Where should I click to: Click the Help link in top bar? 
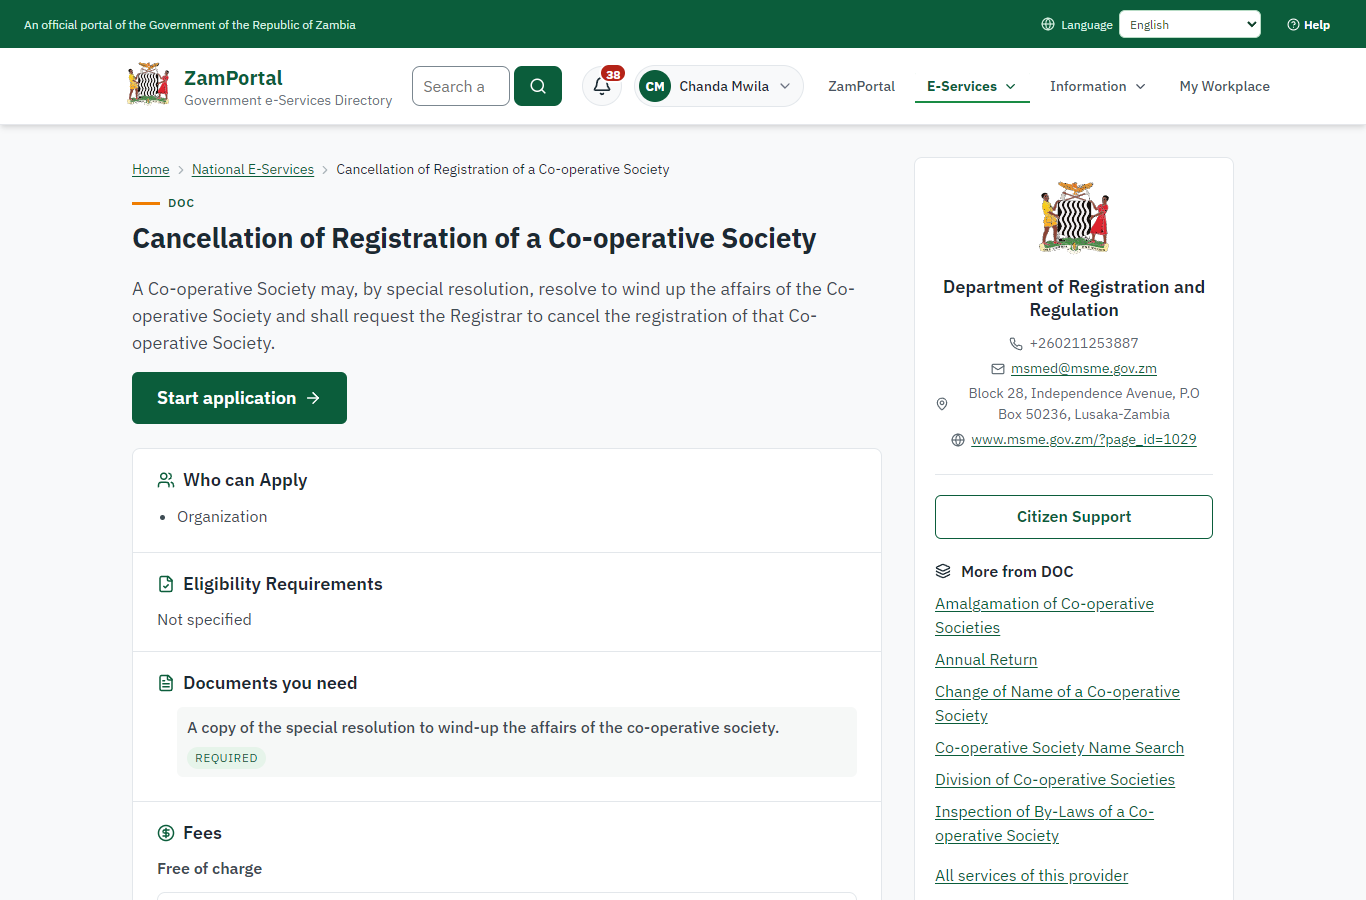pyautogui.click(x=1308, y=25)
